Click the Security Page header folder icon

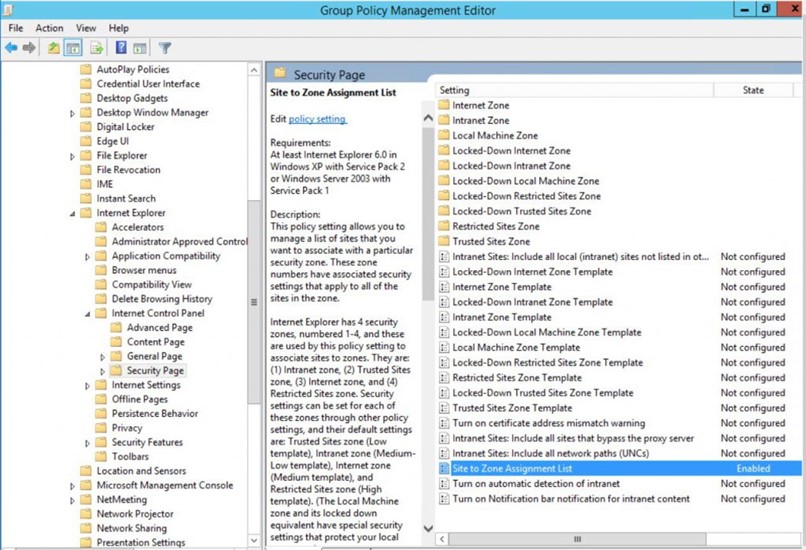280,73
